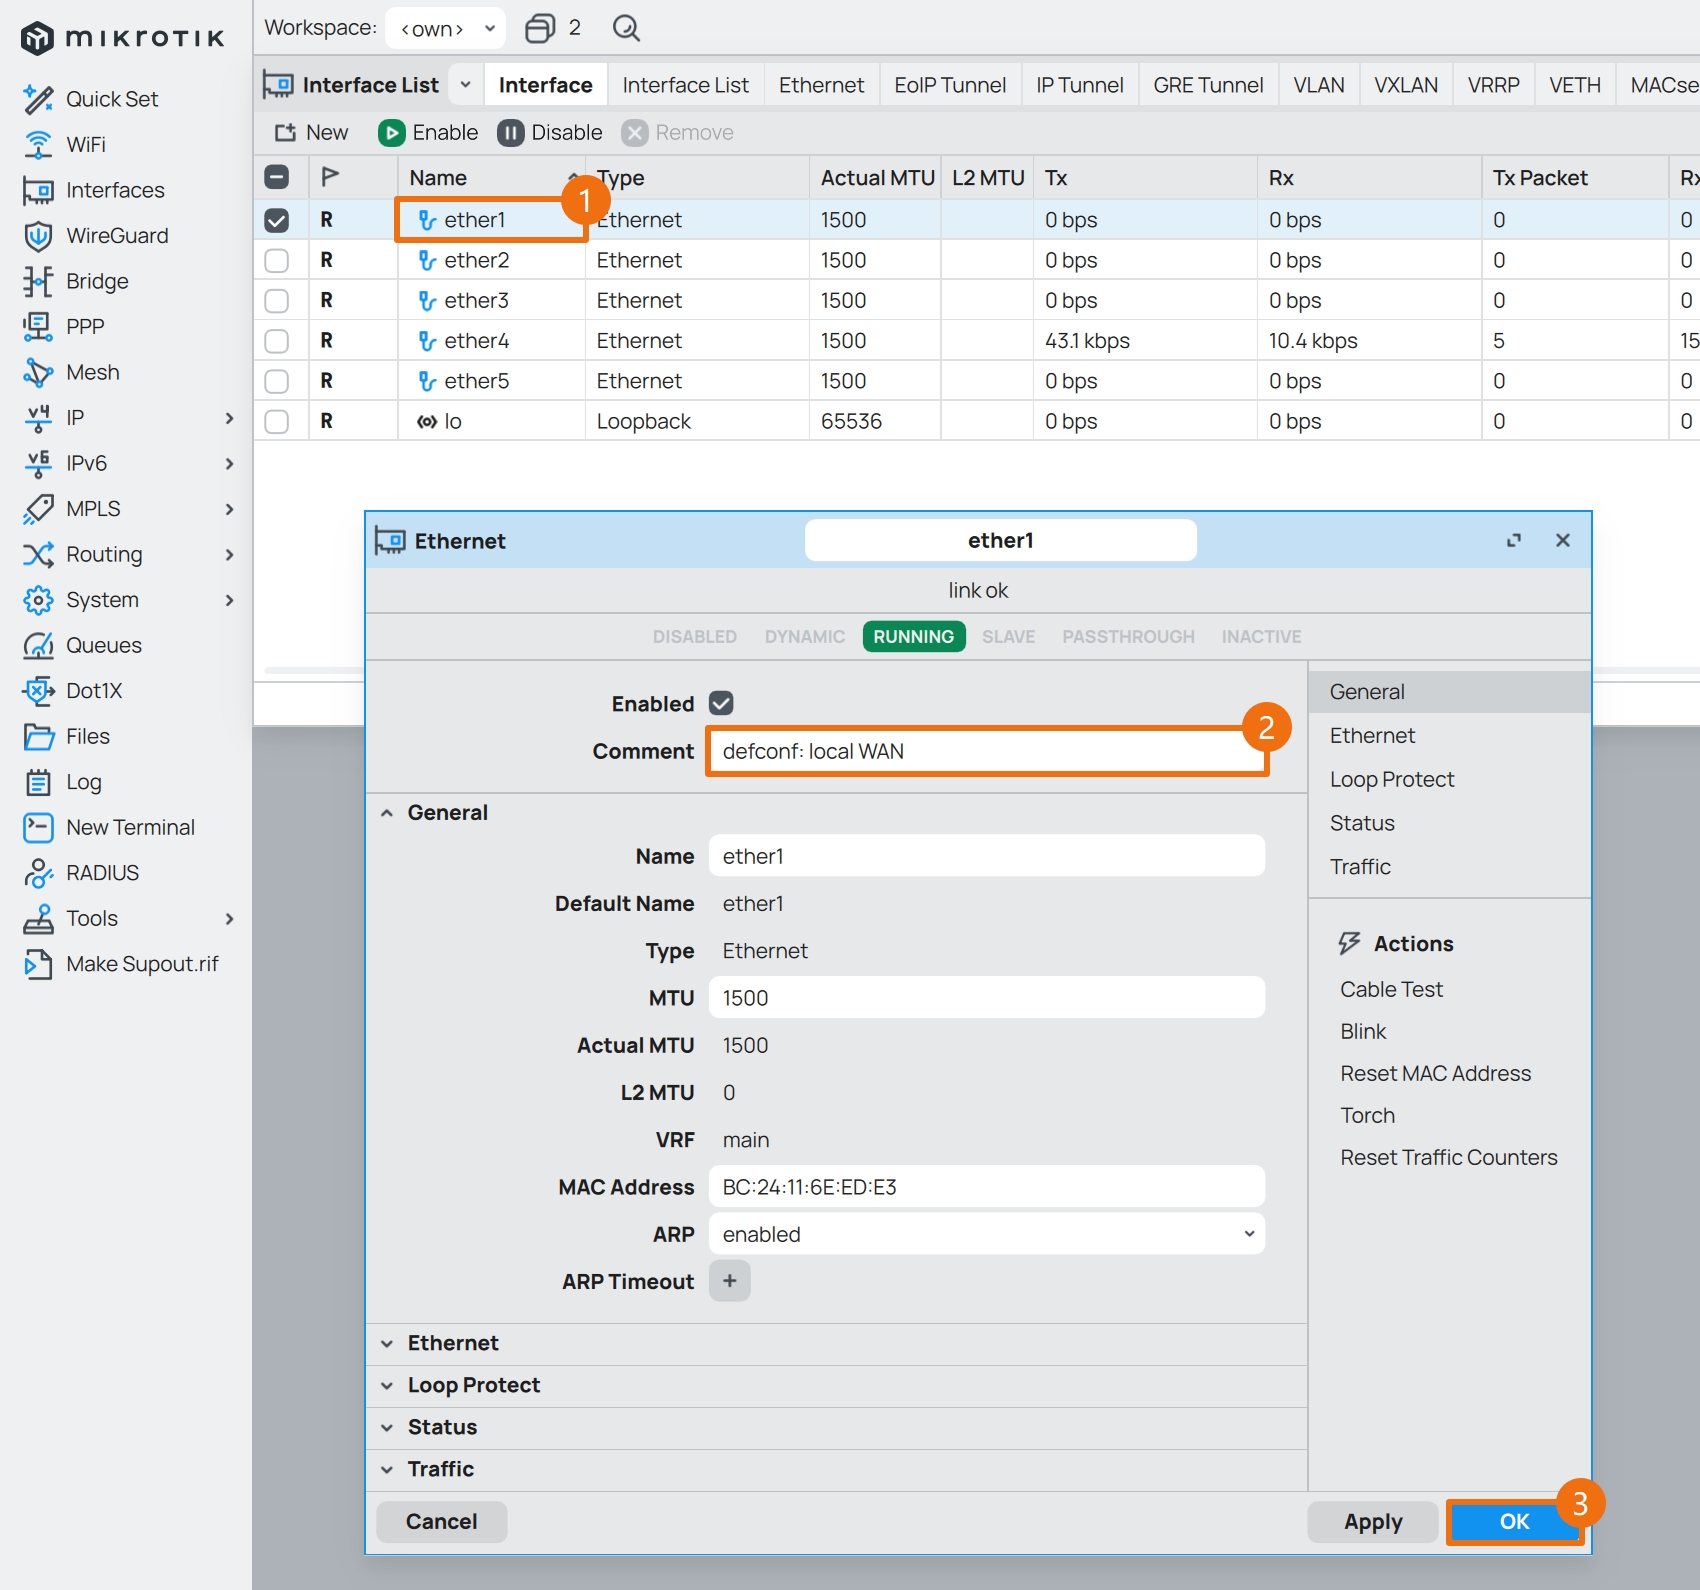The height and width of the screenshot is (1590, 1700).
Task: Click the flag column header icon
Action: pyautogui.click(x=330, y=177)
